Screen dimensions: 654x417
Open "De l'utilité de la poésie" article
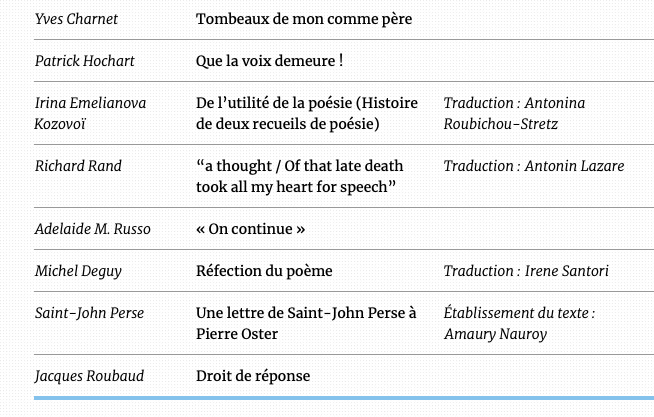pos(307,113)
